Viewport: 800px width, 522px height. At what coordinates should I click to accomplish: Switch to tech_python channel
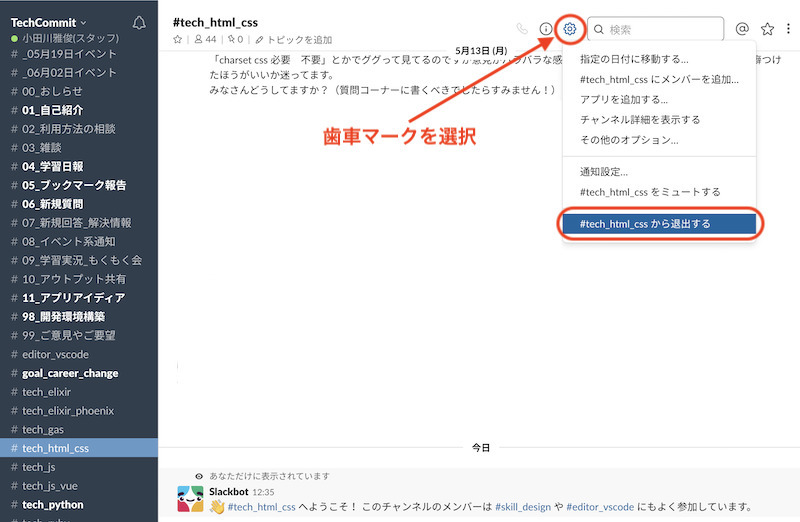[x=79, y=505]
